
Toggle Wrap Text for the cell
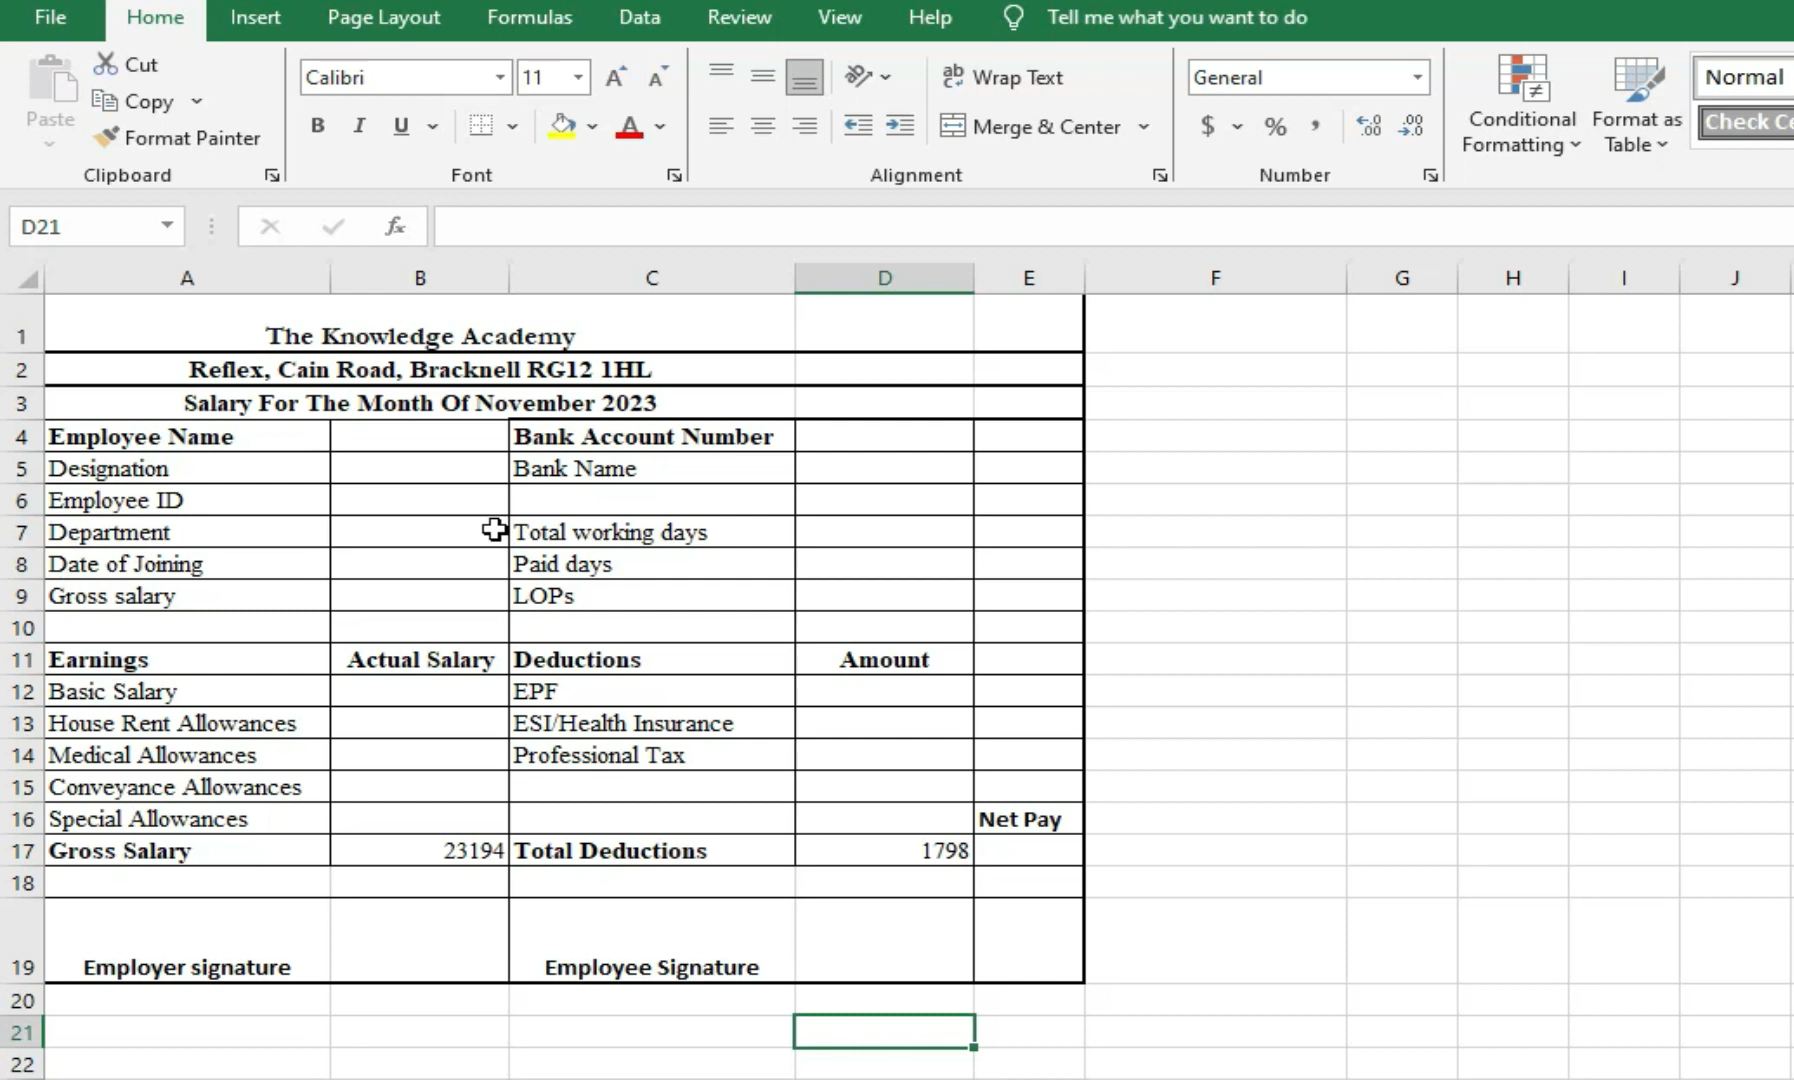tap(1003, 77)
